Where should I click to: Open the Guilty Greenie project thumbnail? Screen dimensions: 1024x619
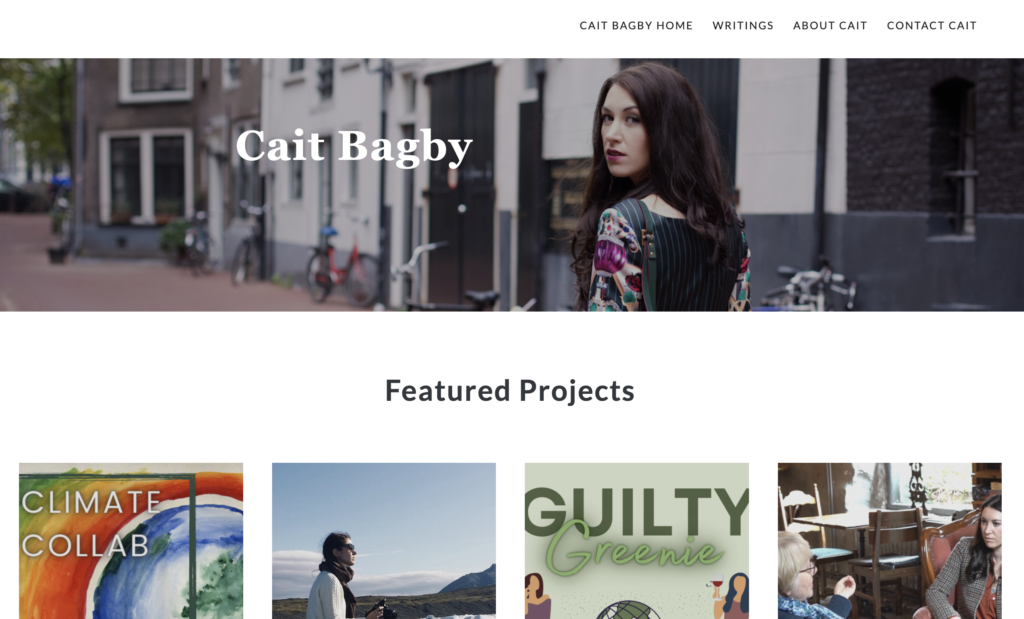636,541
